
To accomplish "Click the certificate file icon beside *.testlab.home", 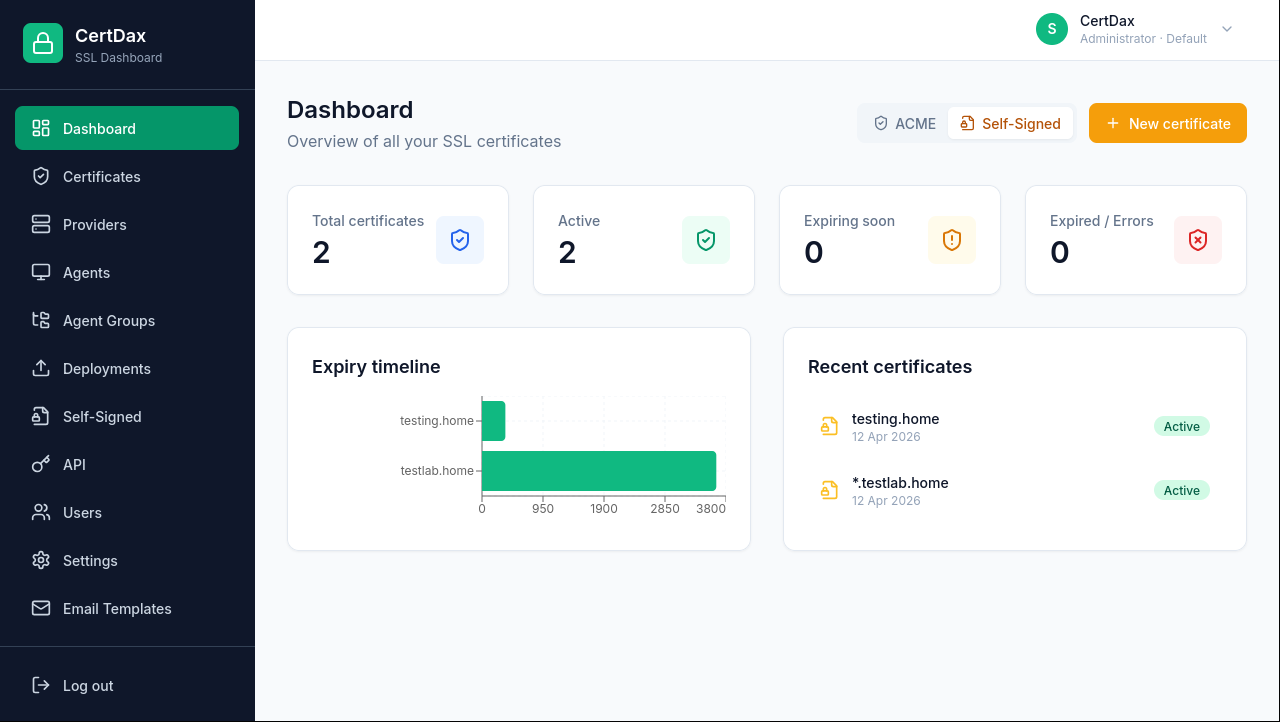I will (x=829, y=490).
